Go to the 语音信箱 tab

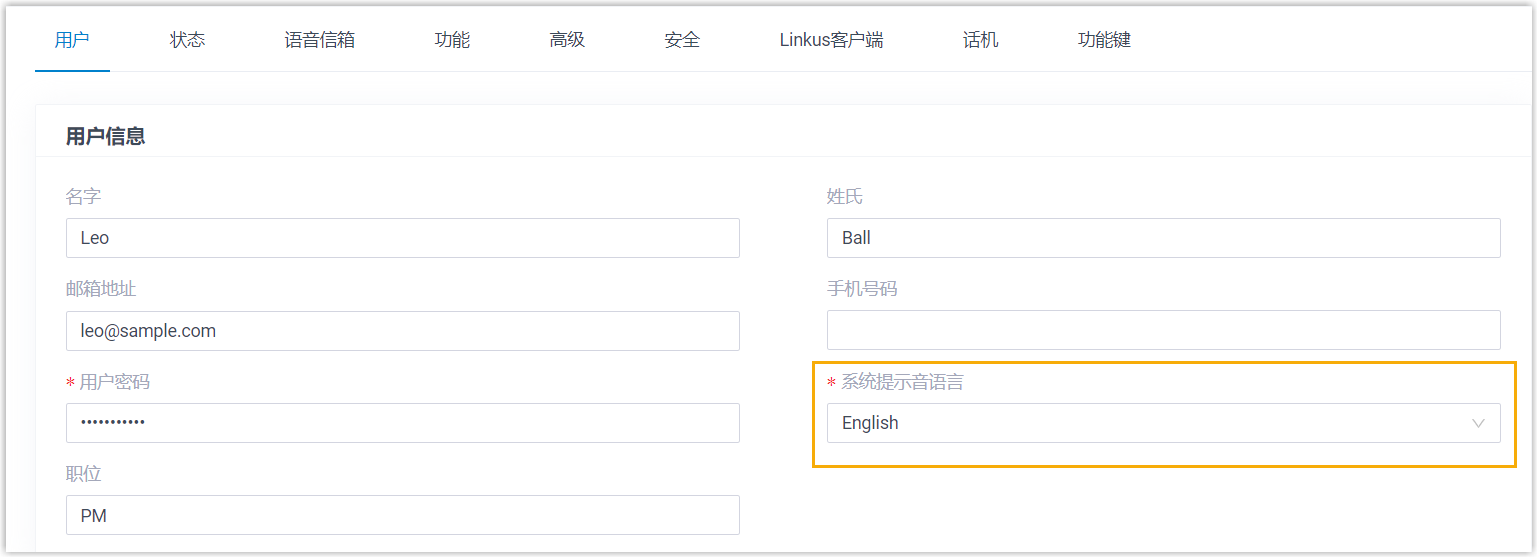coord(319,40)
